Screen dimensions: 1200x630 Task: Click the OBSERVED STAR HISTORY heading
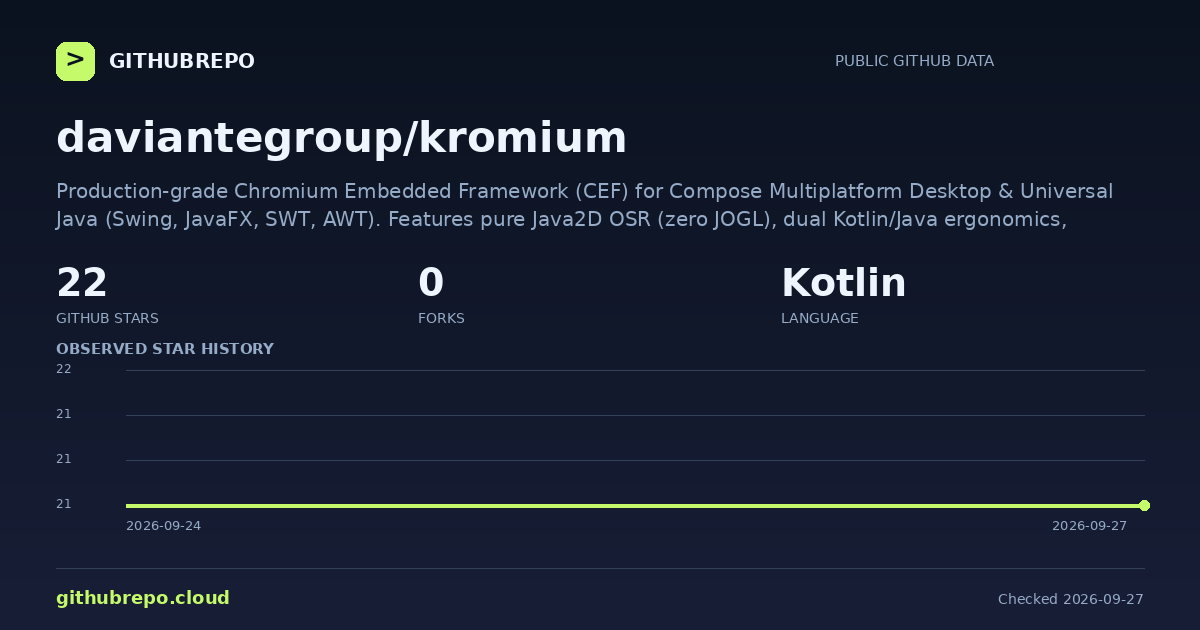(165, 349)
